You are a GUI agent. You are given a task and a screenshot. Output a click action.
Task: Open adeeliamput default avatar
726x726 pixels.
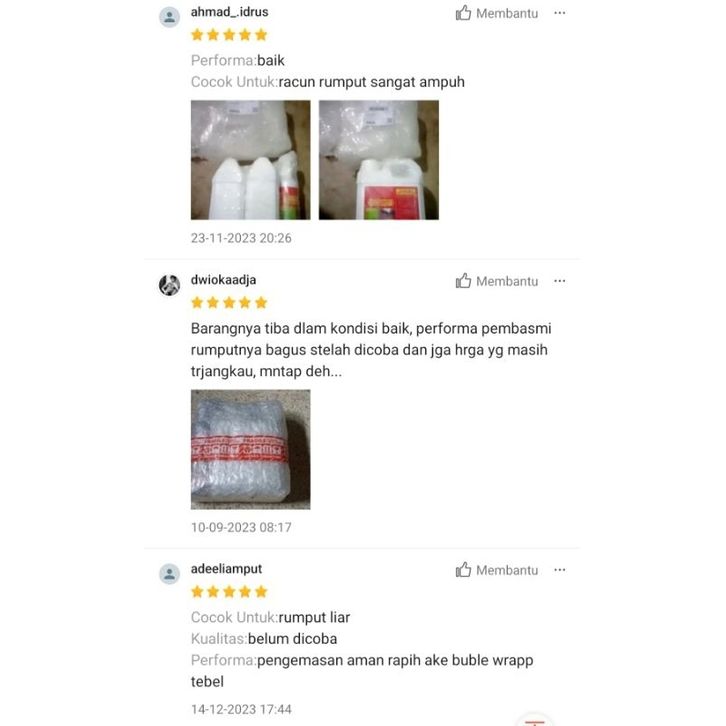click(169, 574)
